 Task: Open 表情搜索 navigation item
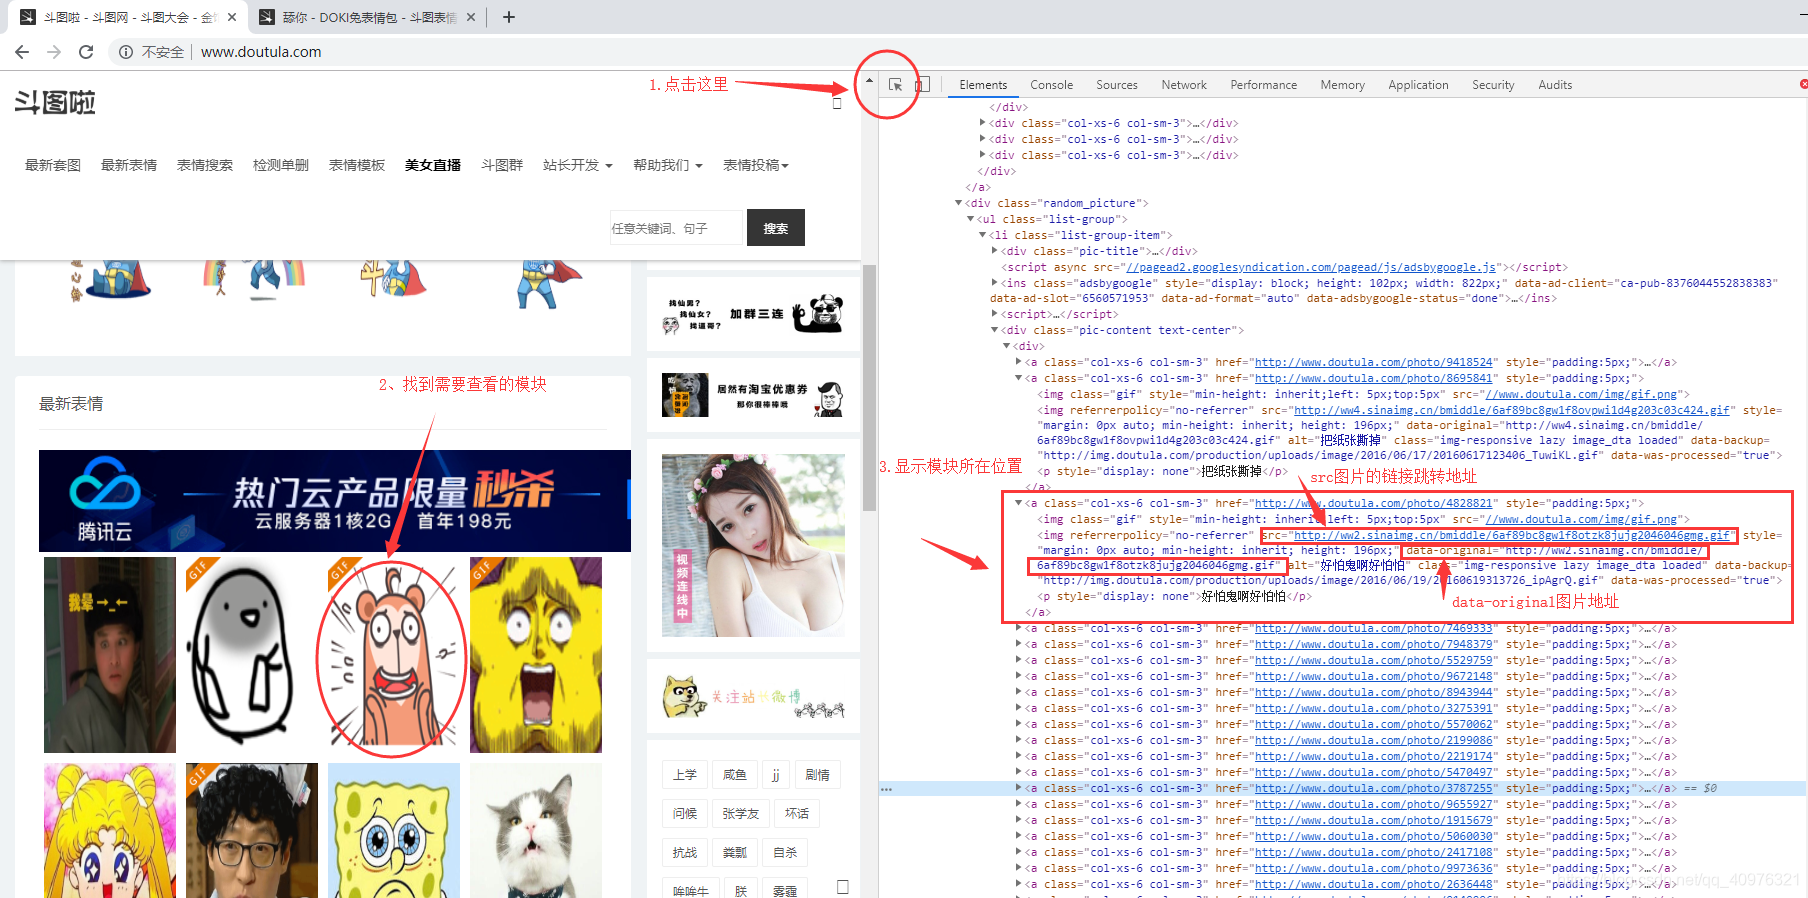205,165
